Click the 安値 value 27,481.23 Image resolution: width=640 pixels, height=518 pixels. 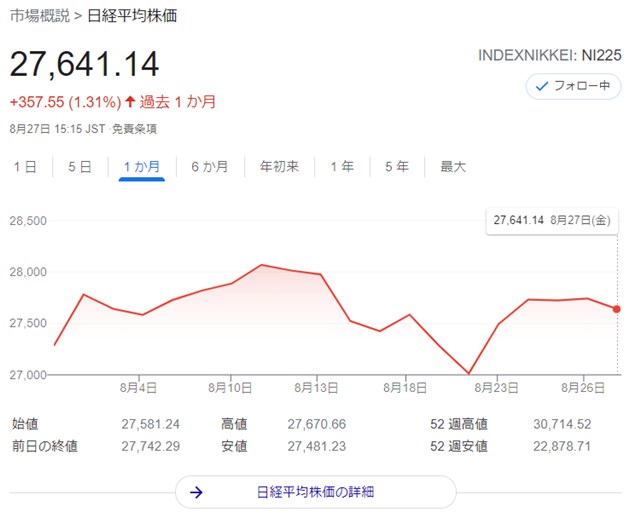(317, 446)
